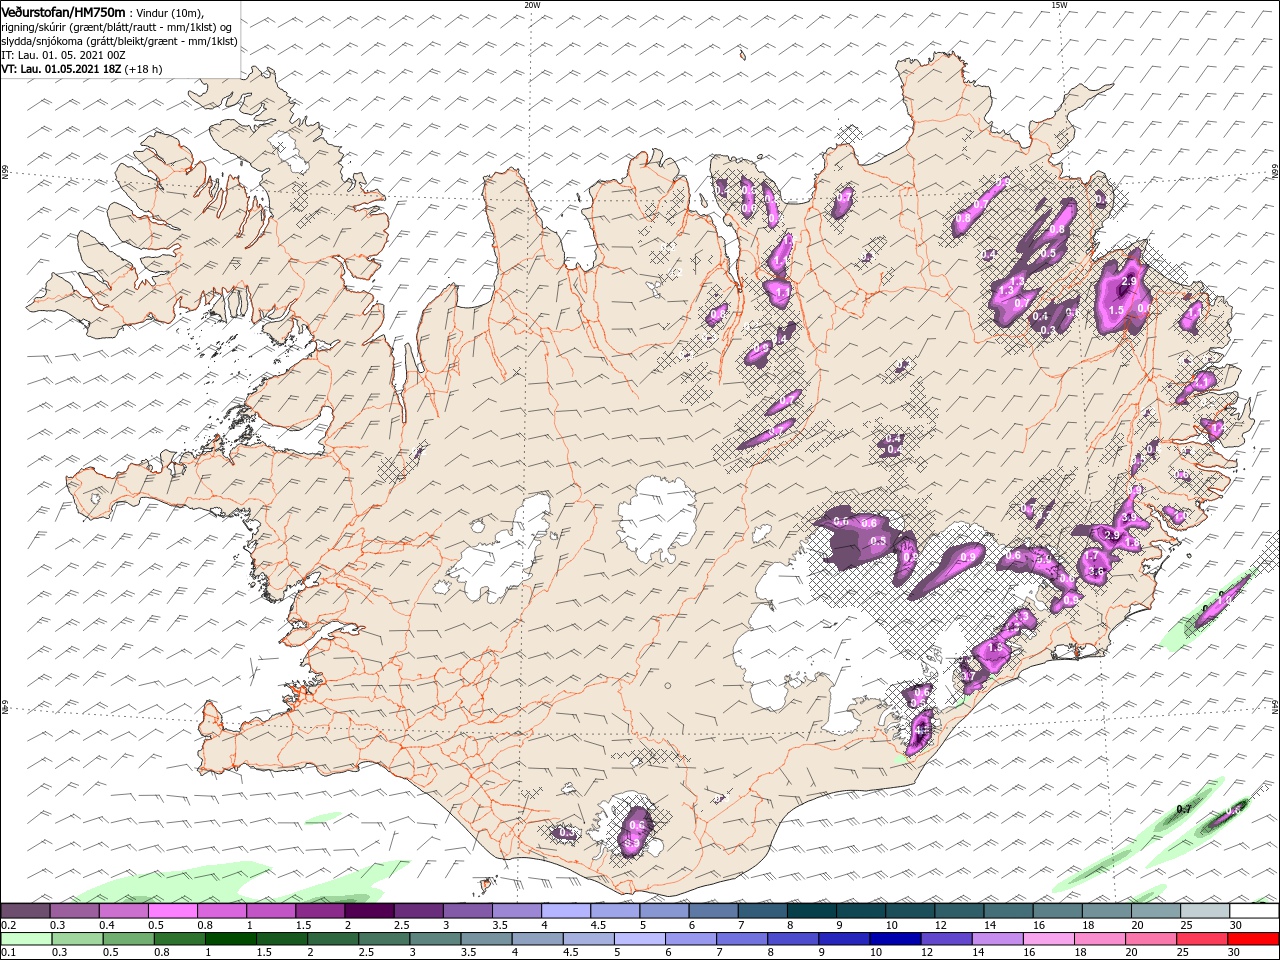Click the 0.2 label starting the upper legend
The image size is (1280, 960).
tap(7, 925)
